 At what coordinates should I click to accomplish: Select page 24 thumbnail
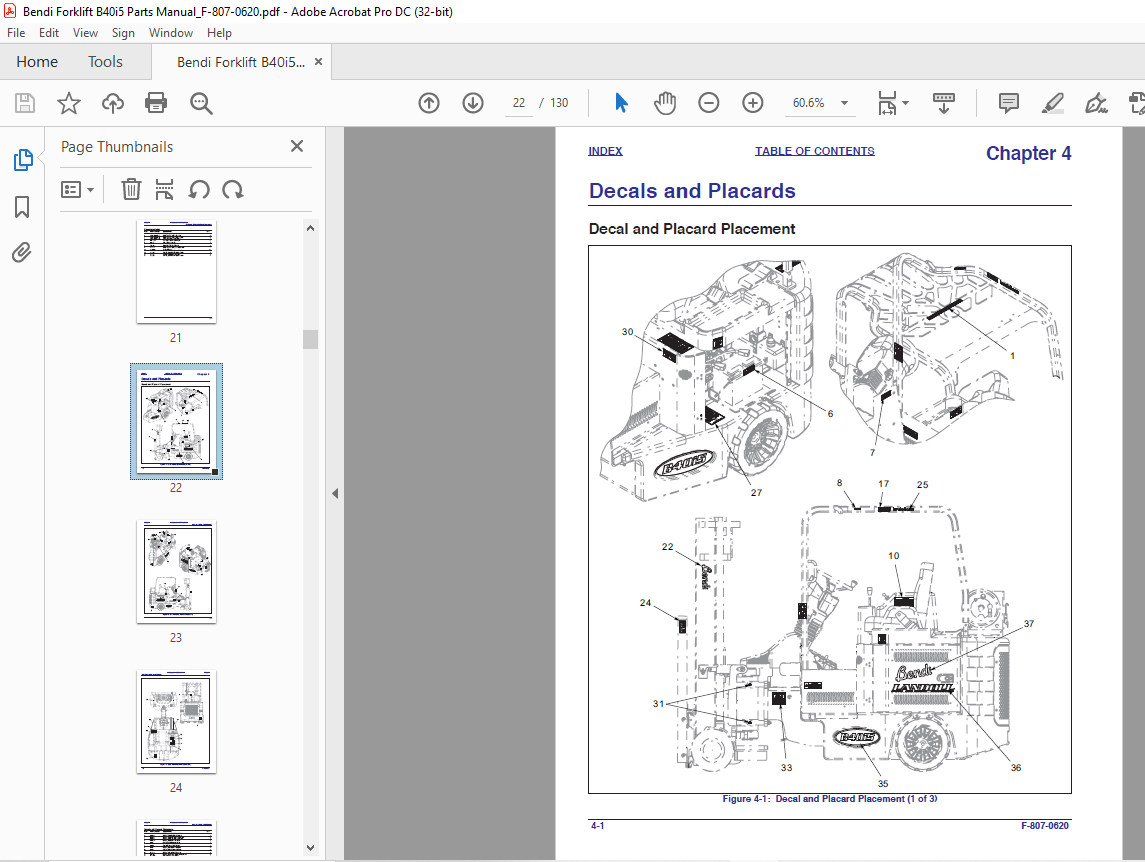pyautogui.click(x=176, y=721)
